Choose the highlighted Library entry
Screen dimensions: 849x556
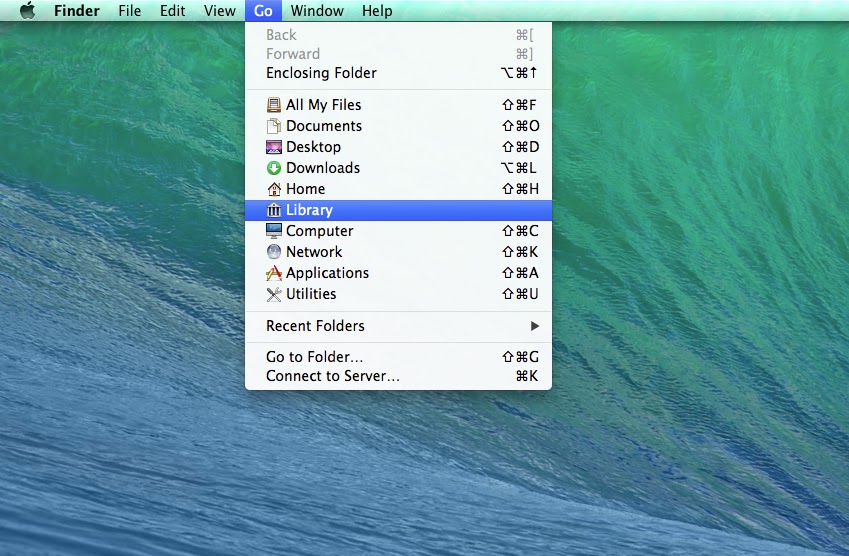[x=399, y=210]
